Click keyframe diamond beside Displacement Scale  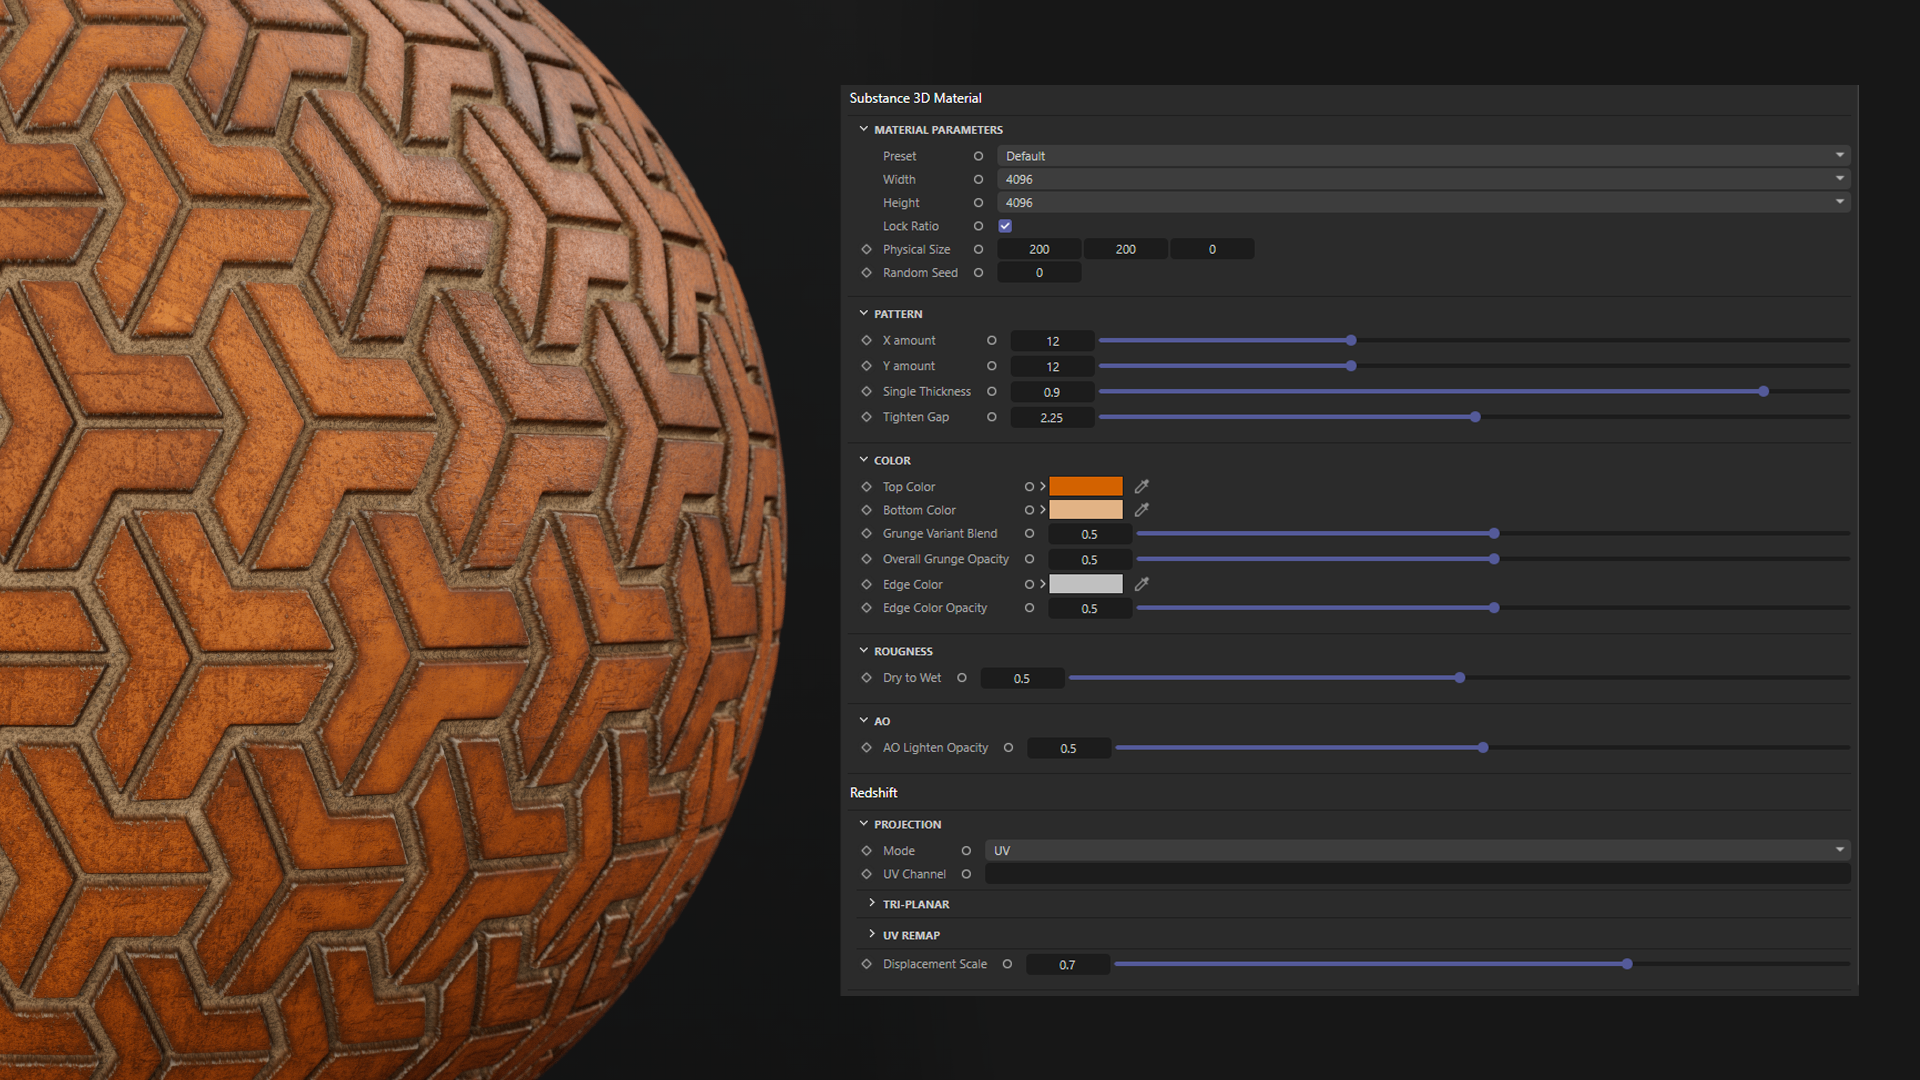tap(866, 964)
